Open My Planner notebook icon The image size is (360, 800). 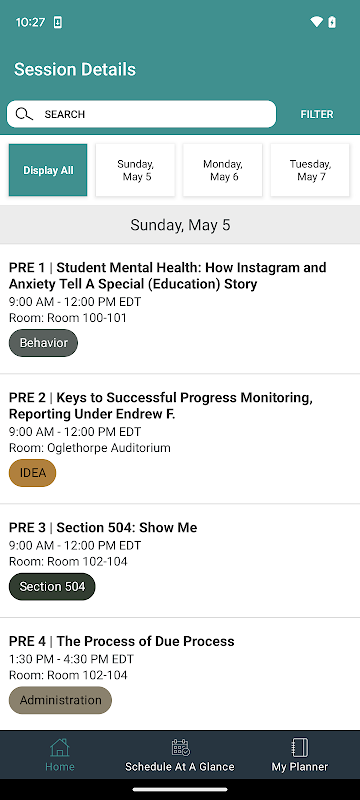click(x=300, y=747)
